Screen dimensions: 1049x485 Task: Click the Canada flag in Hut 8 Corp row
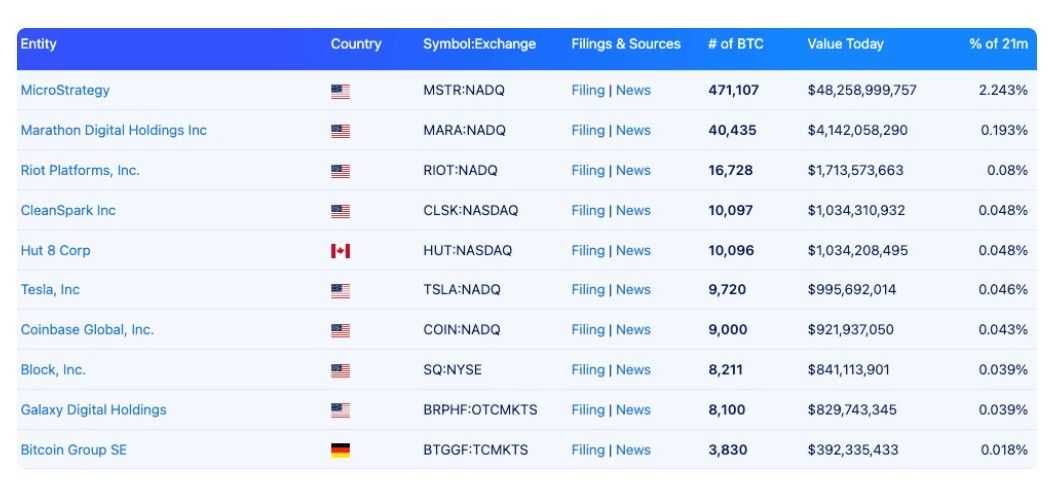tap(340, 251)
